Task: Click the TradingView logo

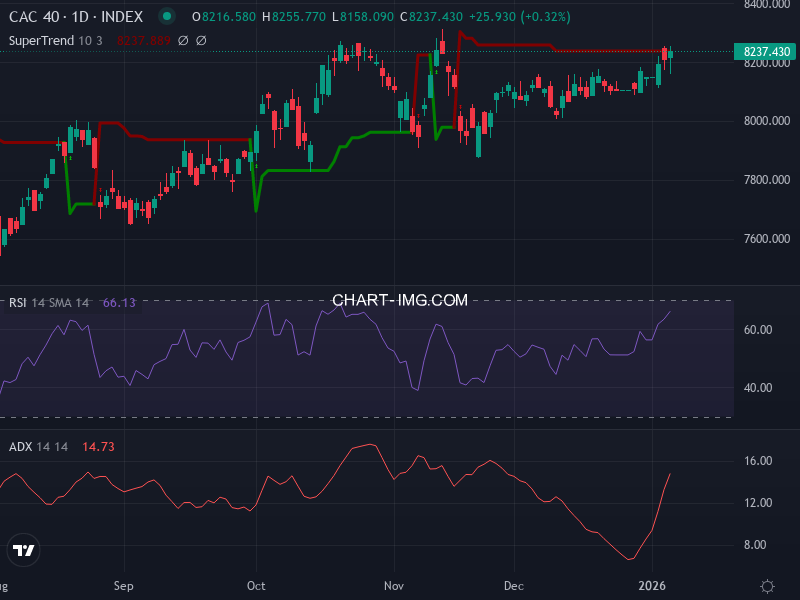Action: pos(22,551)
